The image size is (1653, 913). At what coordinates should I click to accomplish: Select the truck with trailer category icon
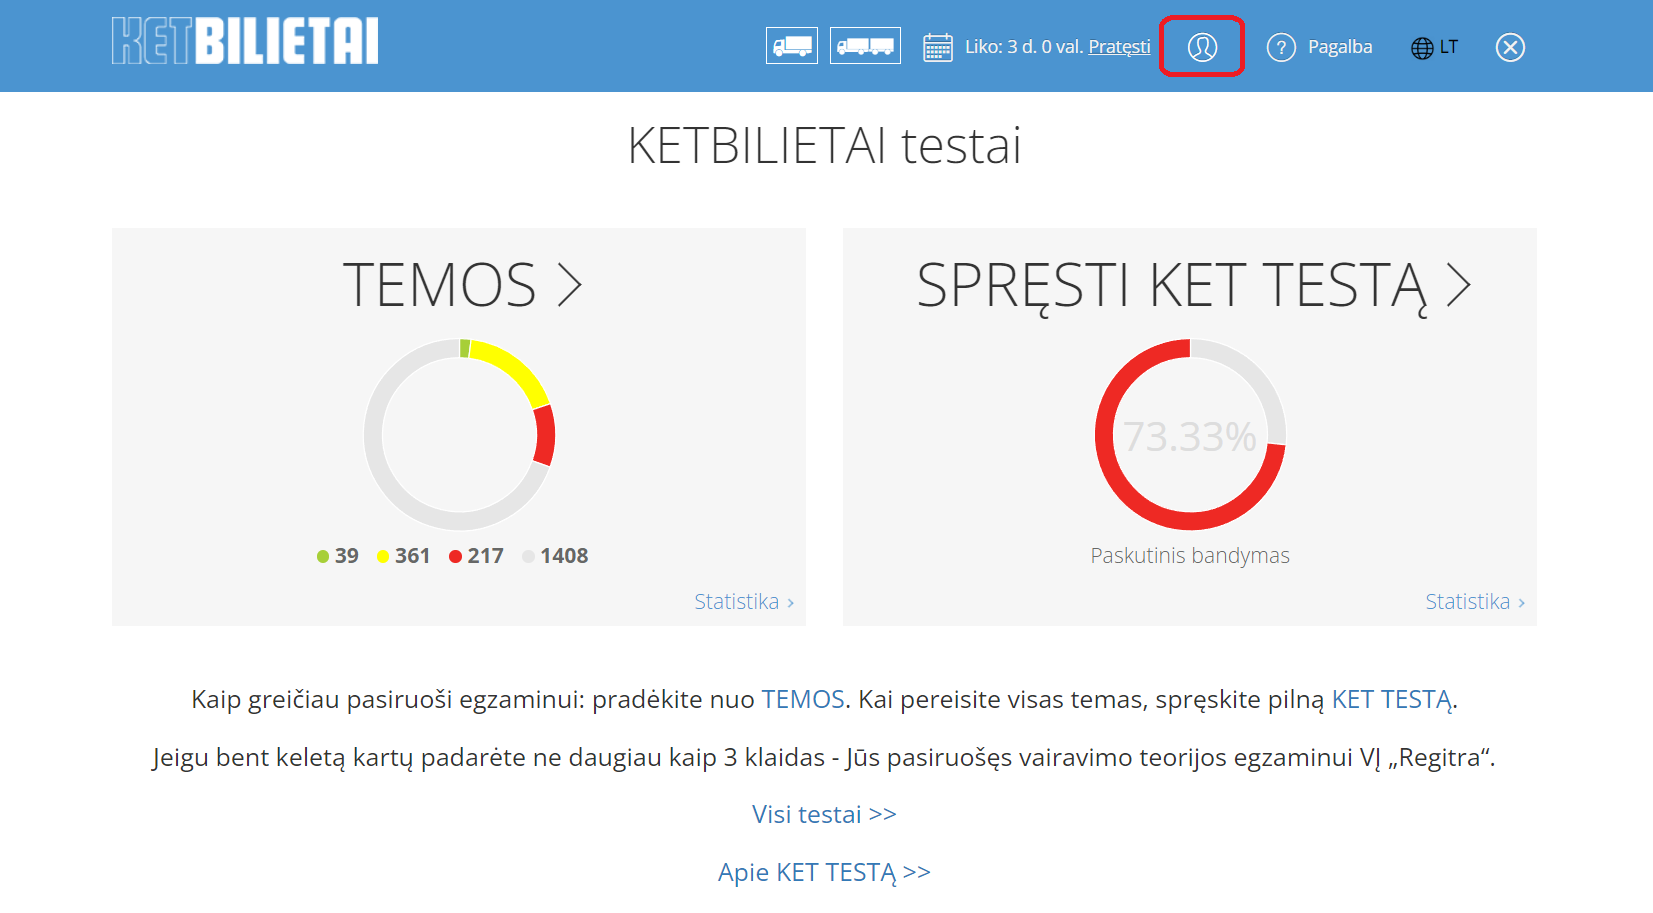click(865, 46)
